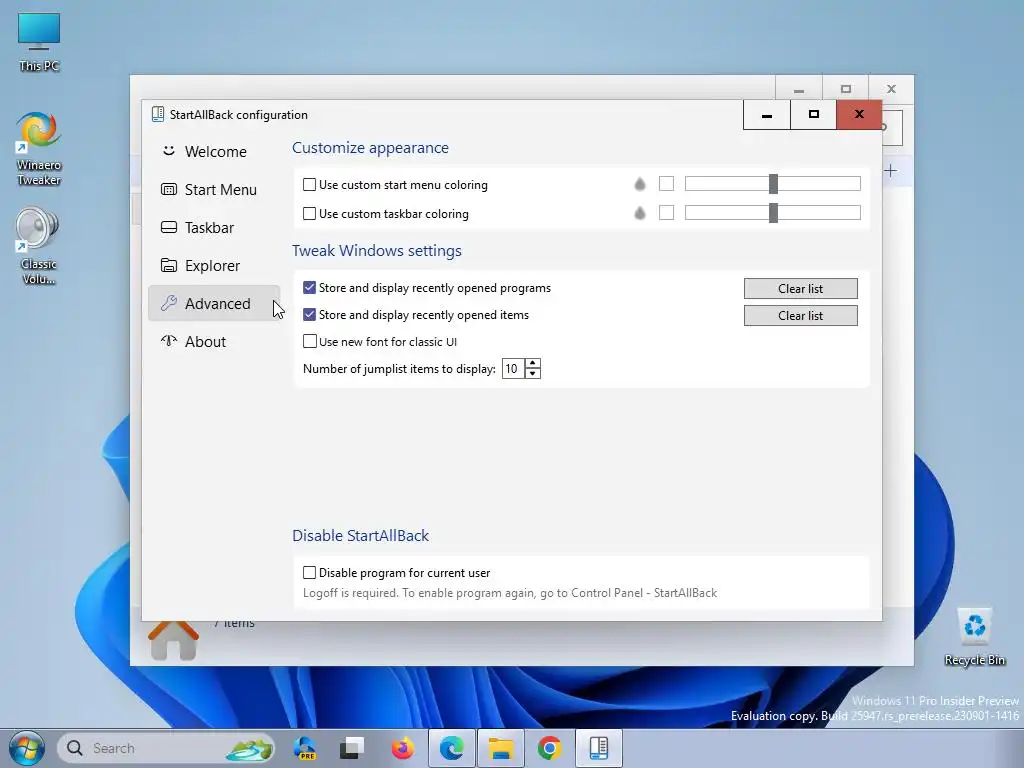
Task: Go to the Taskbar settings section
Action: (x=214, y=227)
